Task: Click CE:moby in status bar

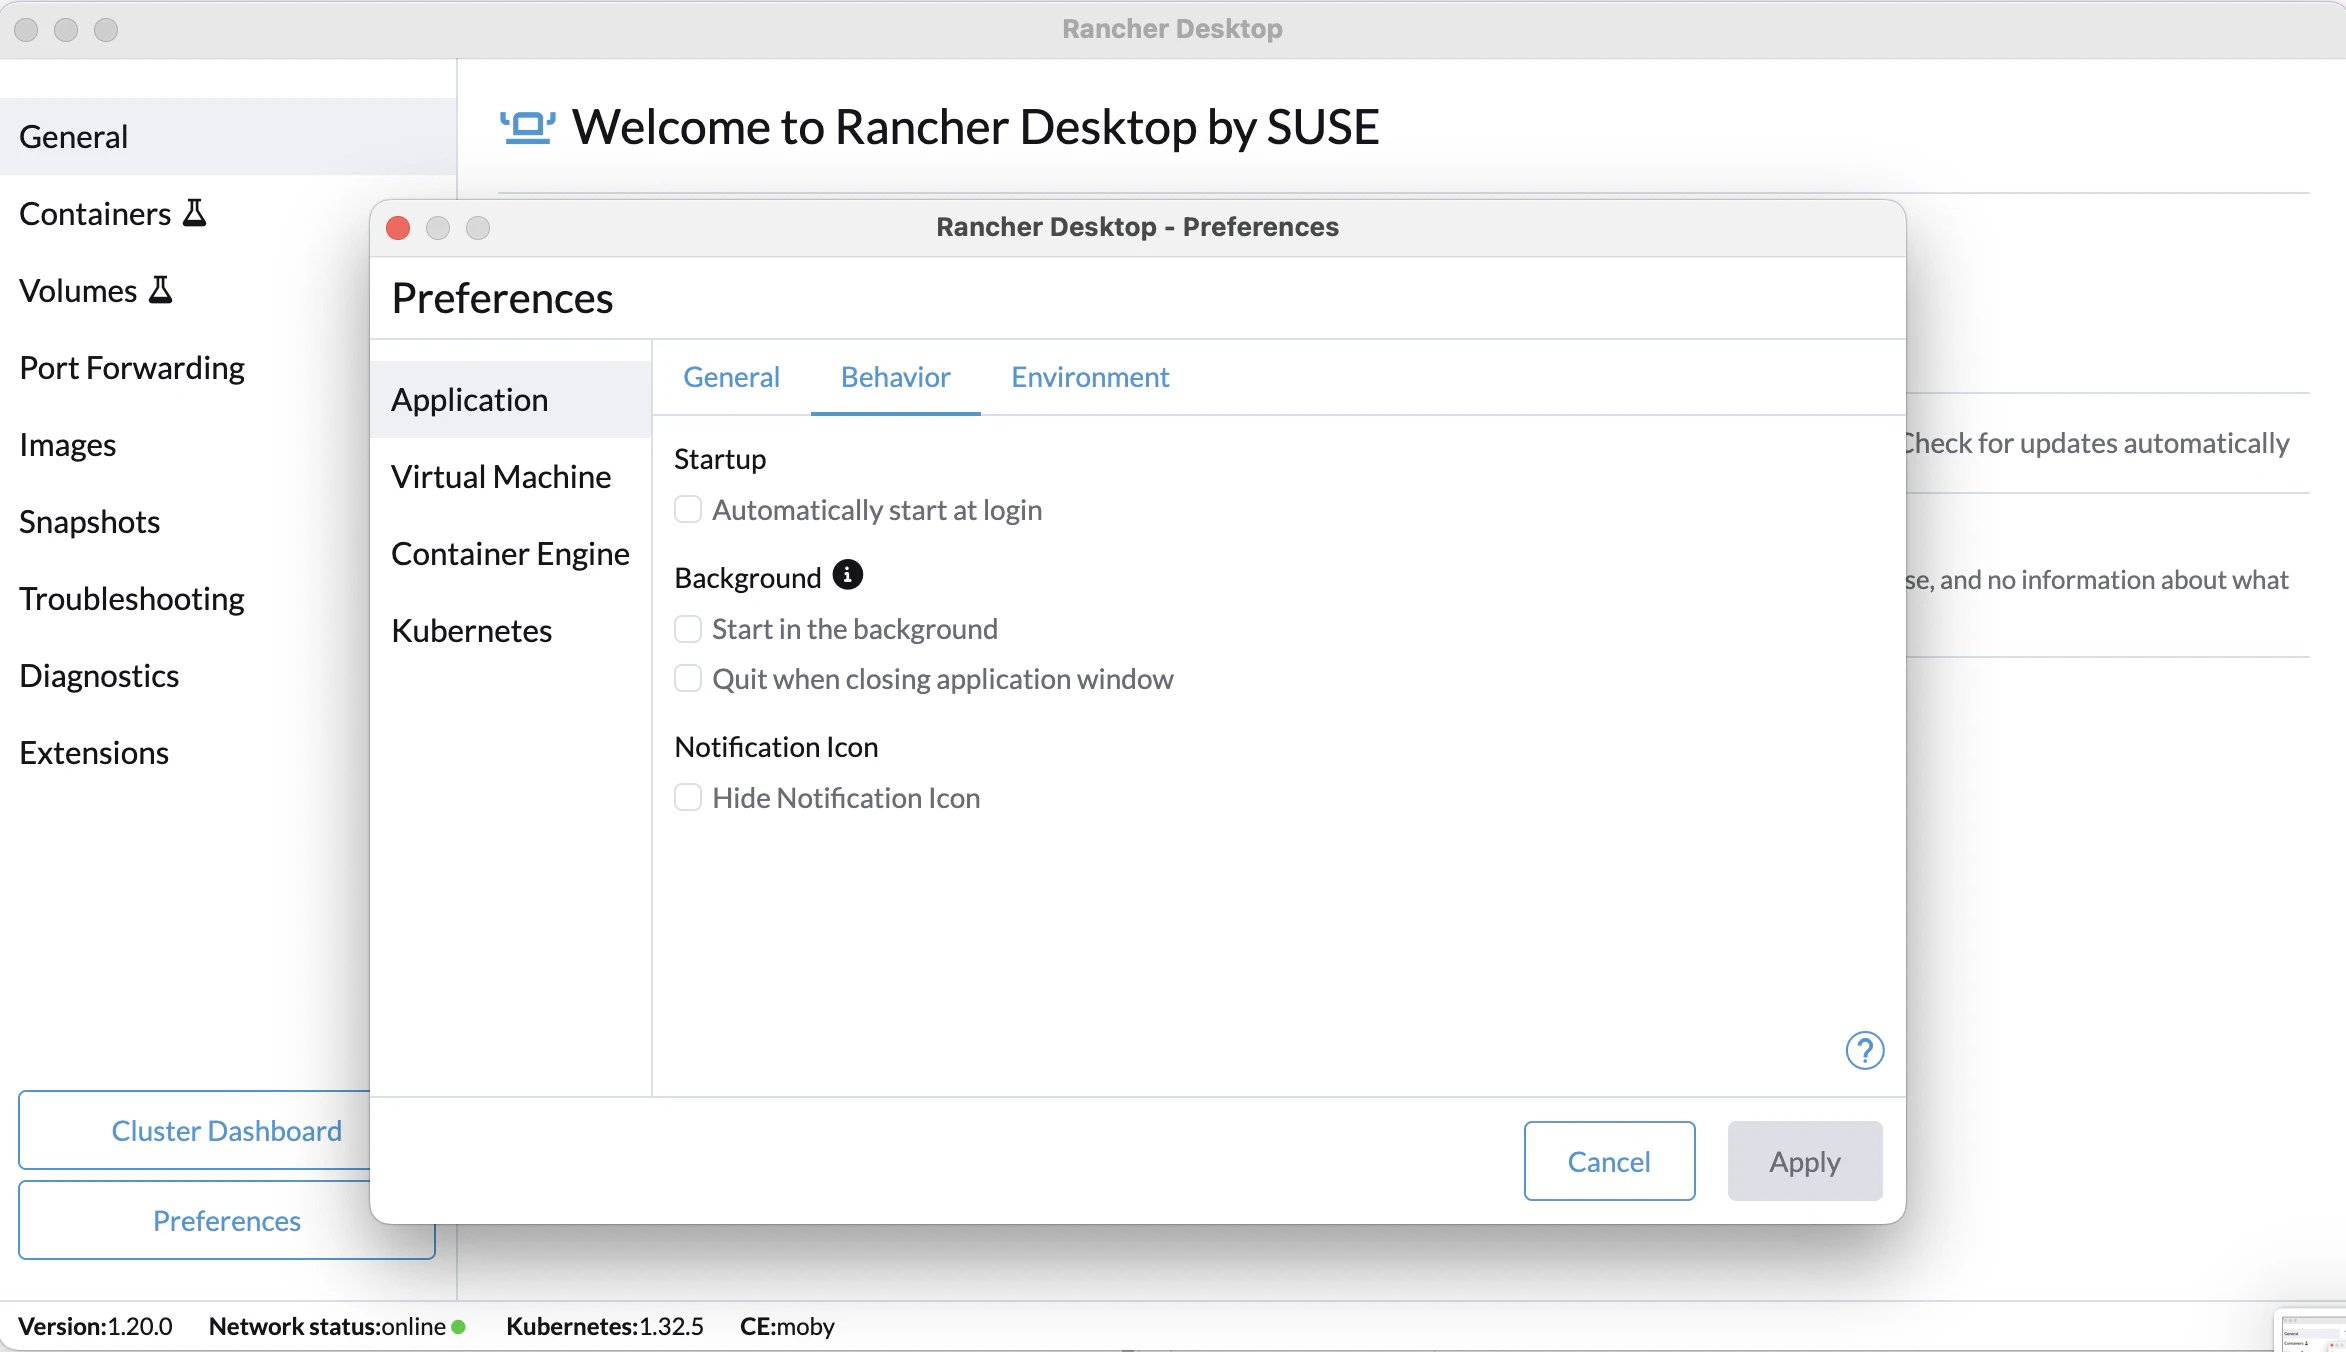Action: 787,1327
